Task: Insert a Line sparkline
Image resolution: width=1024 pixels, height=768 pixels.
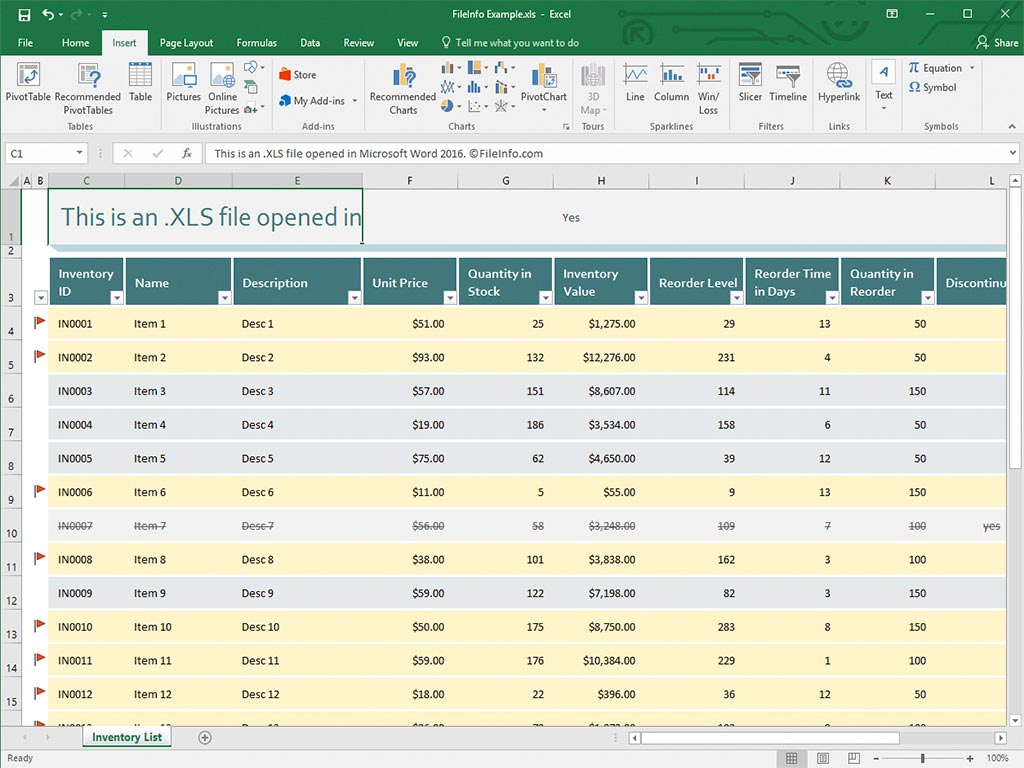Action: (635, 88)
